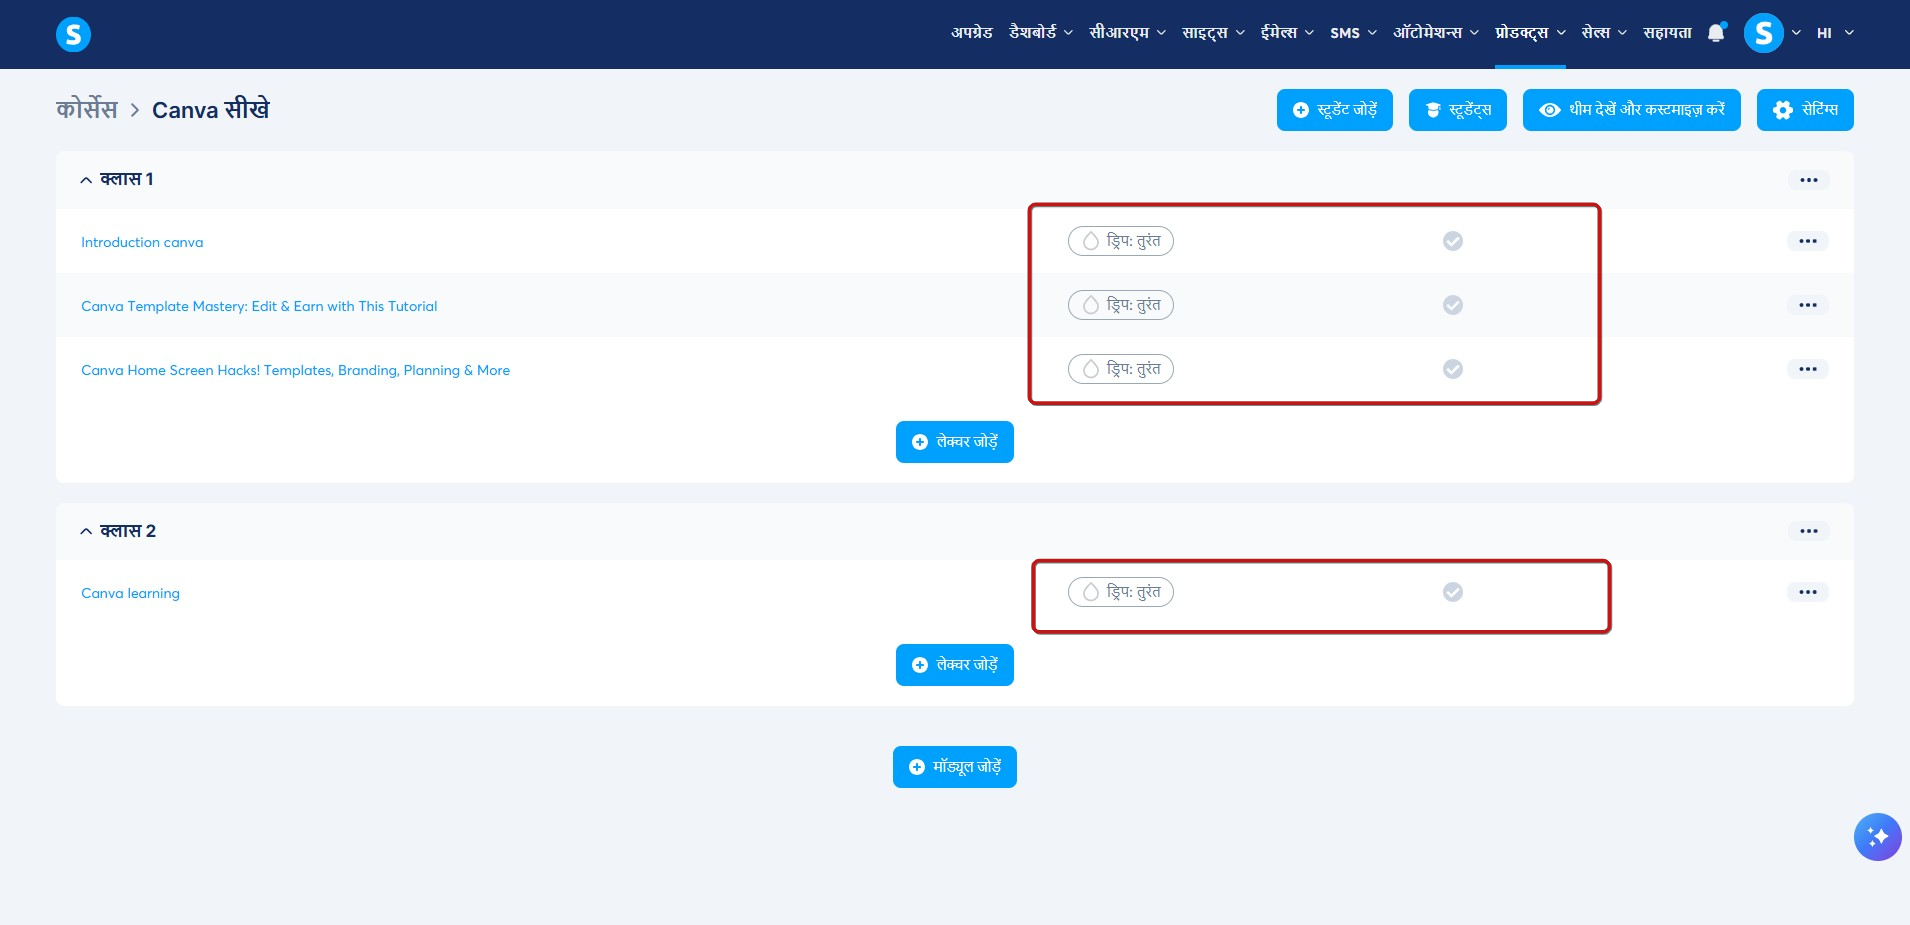Toggle published checkmark for Canva learning

click(1453, 592)
